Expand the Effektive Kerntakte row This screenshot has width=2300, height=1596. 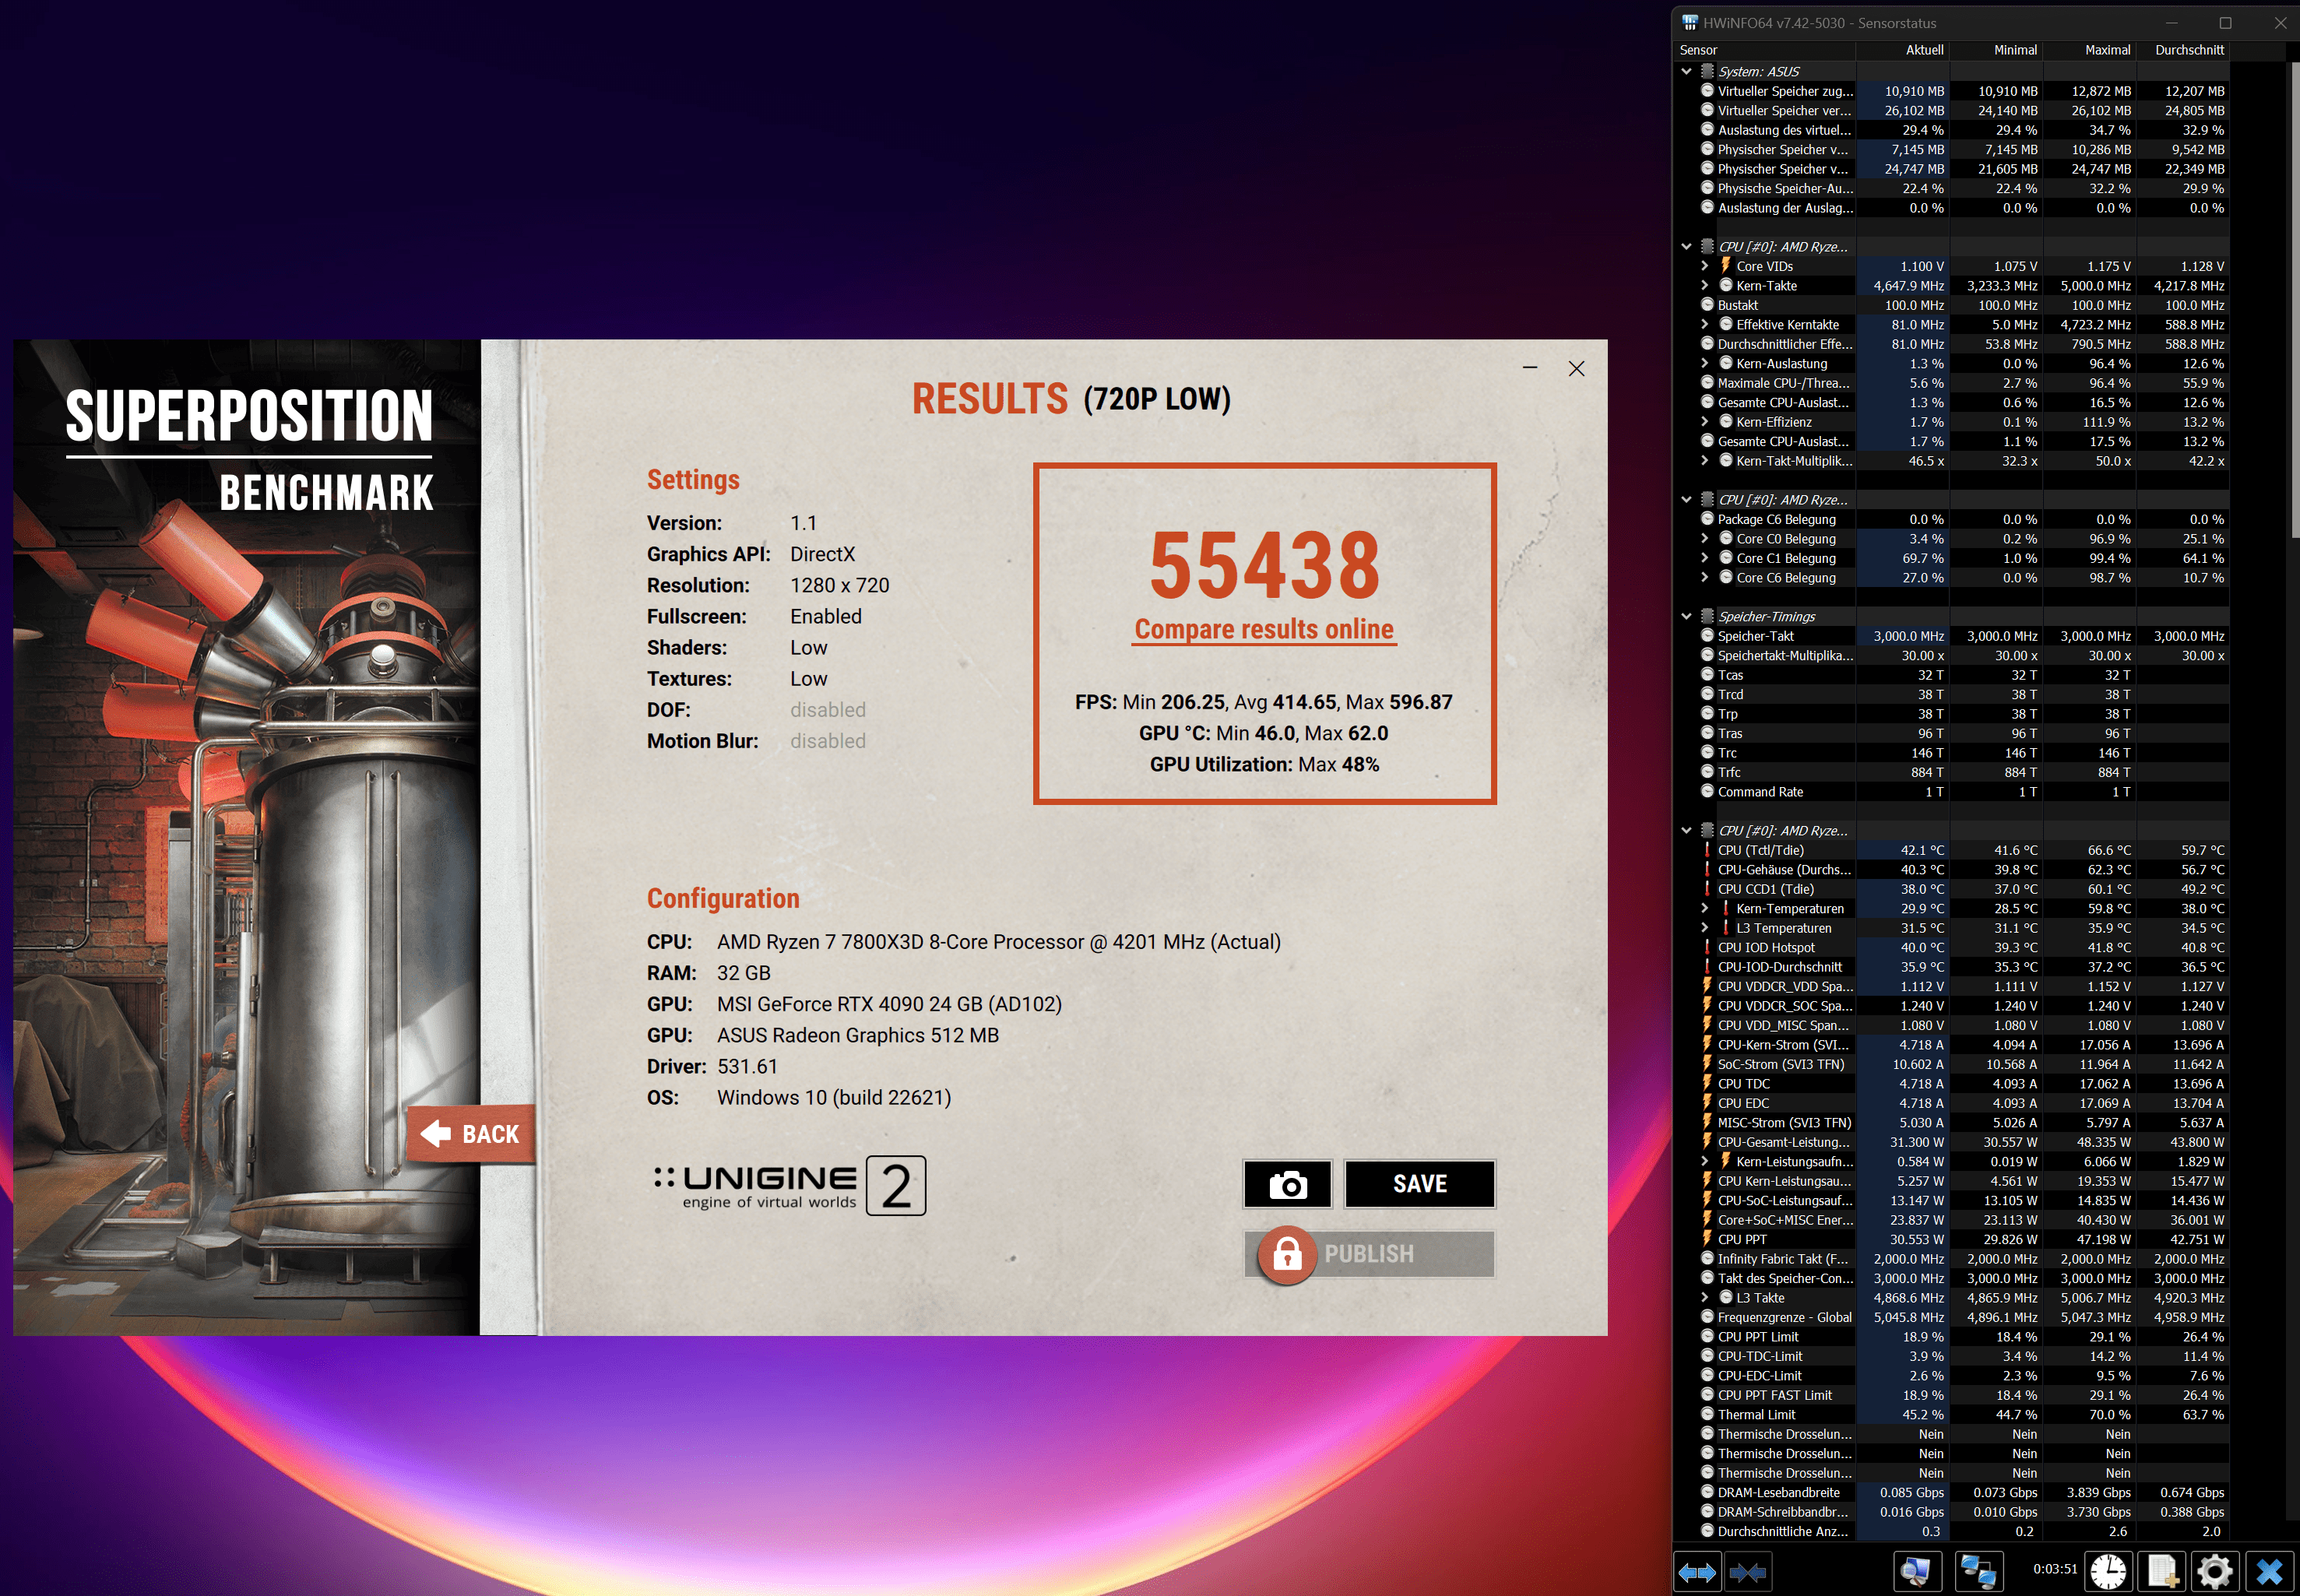tap(1705, 324)
